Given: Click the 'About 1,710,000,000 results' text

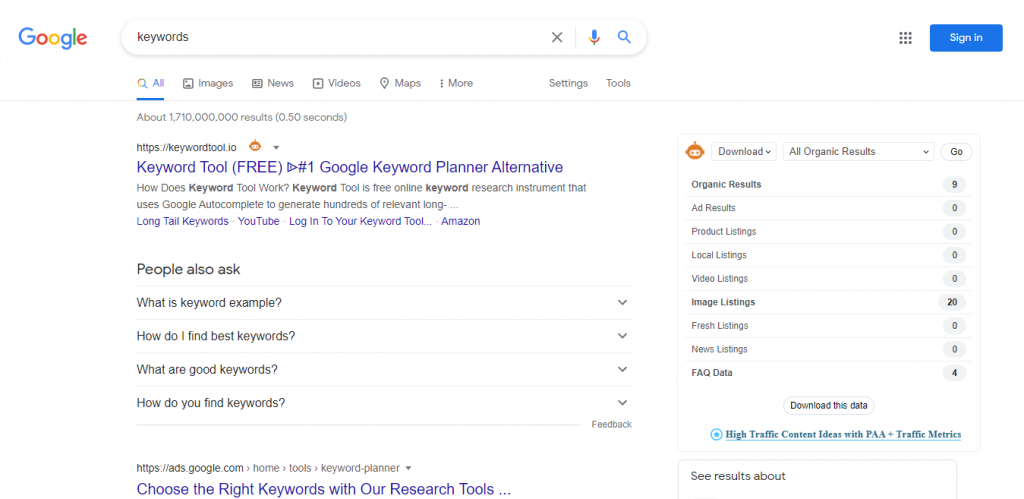Looking at the screenshot, I should coord(242,118).
